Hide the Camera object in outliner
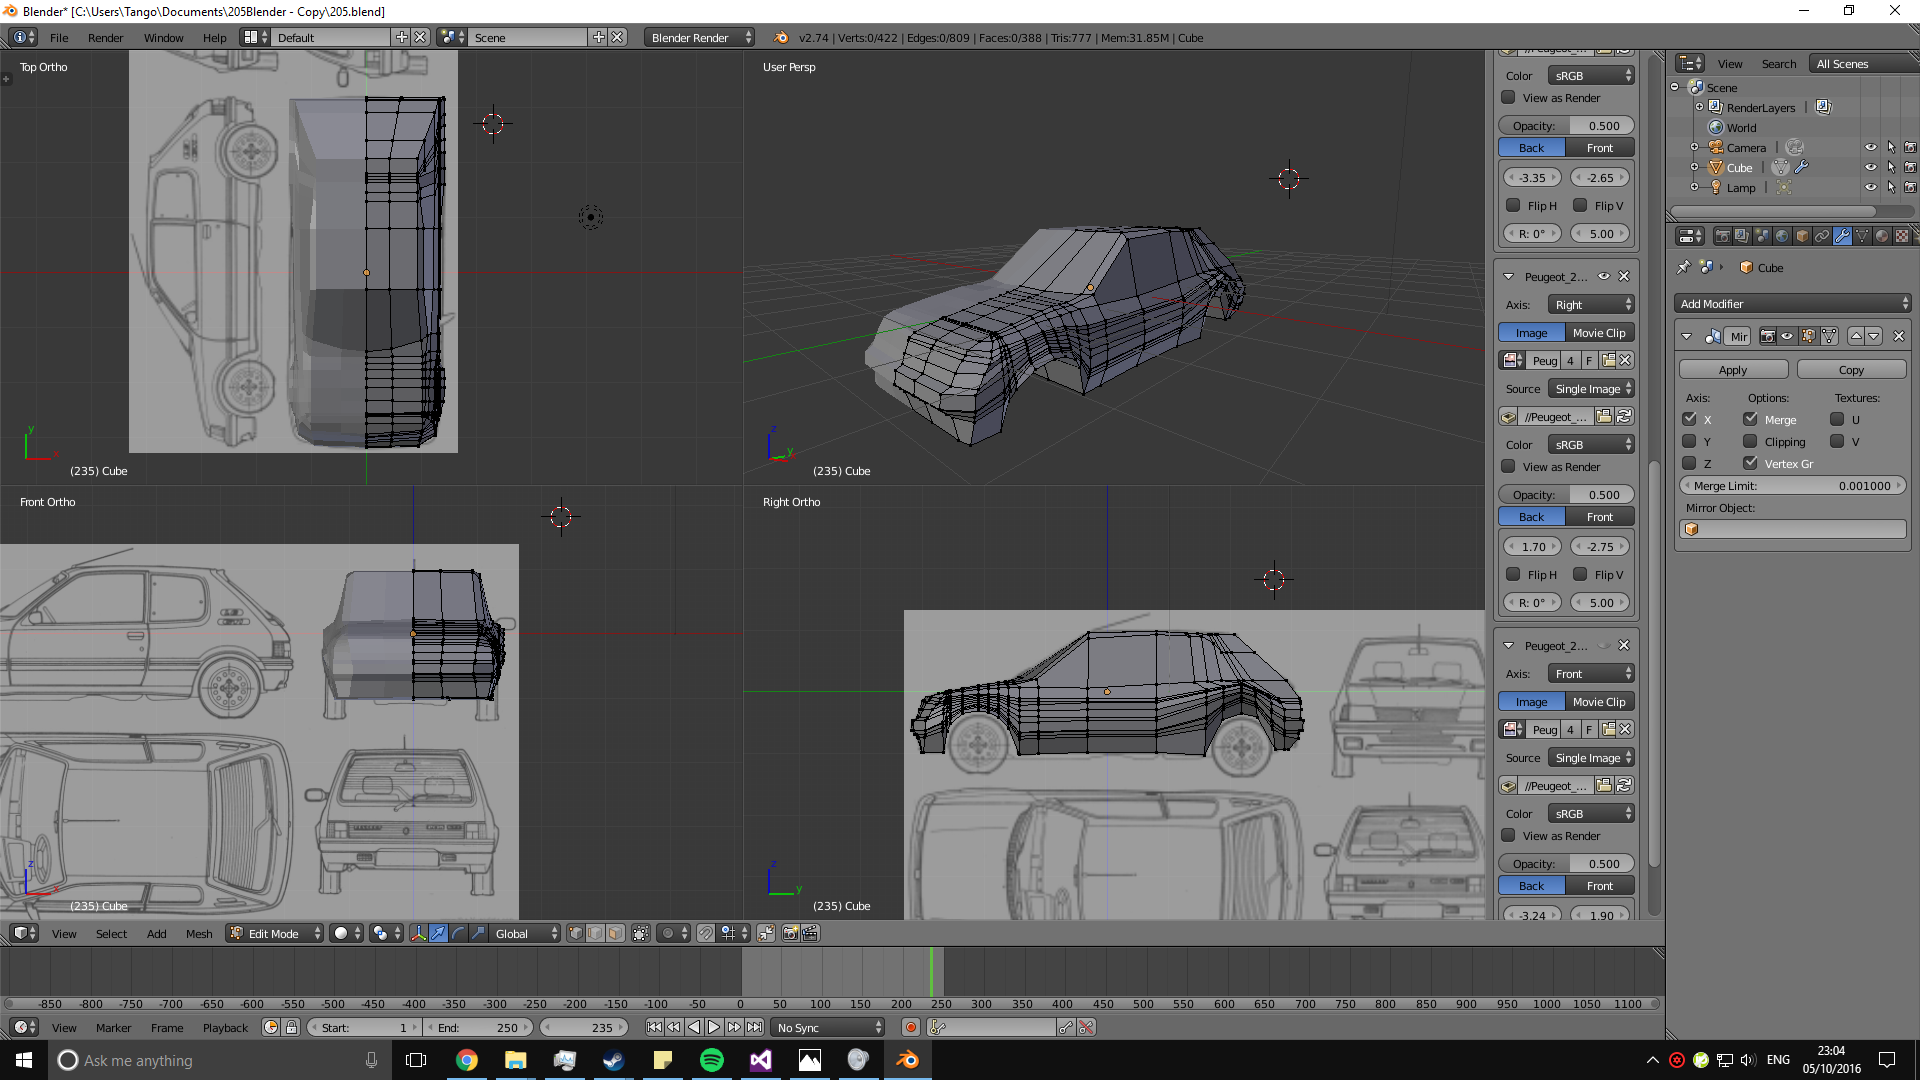The image size is (1920, 1080). click(x=1870, y=147)
